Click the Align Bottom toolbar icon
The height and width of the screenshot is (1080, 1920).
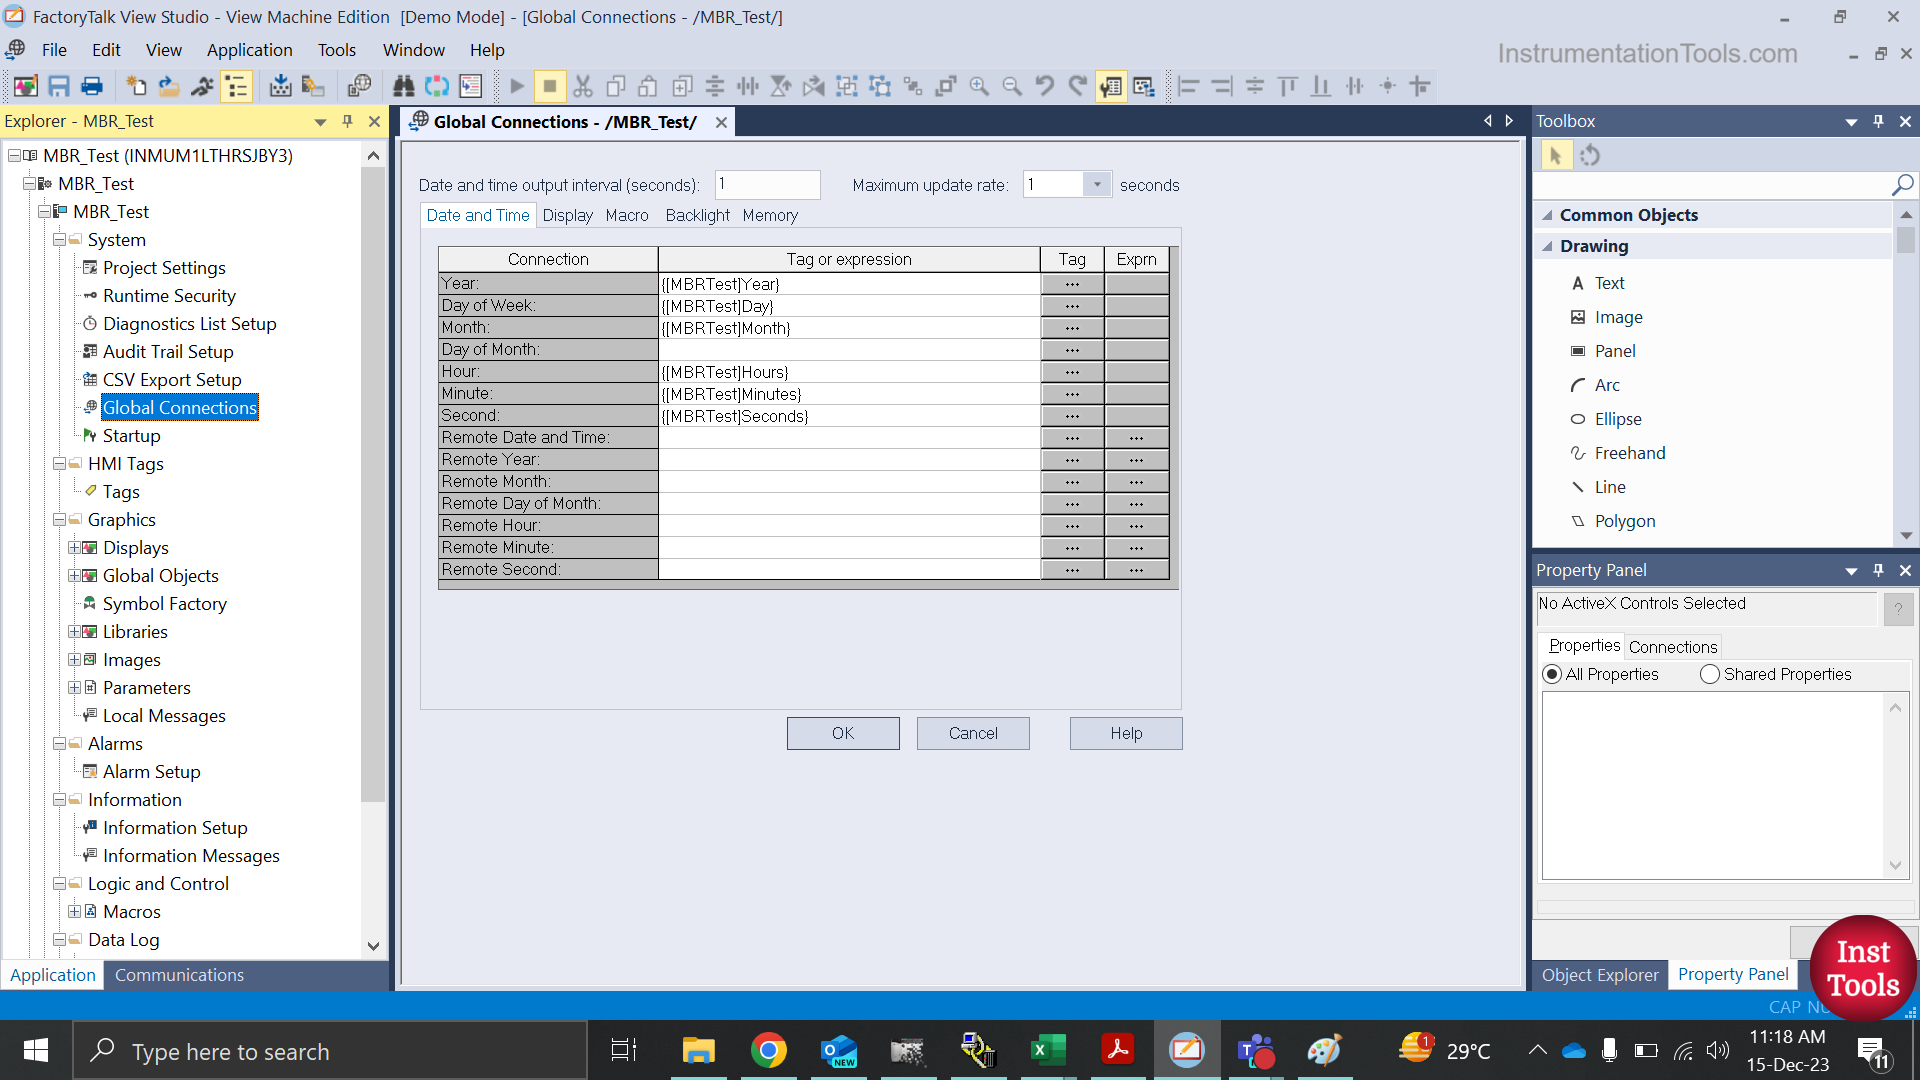1321,86
